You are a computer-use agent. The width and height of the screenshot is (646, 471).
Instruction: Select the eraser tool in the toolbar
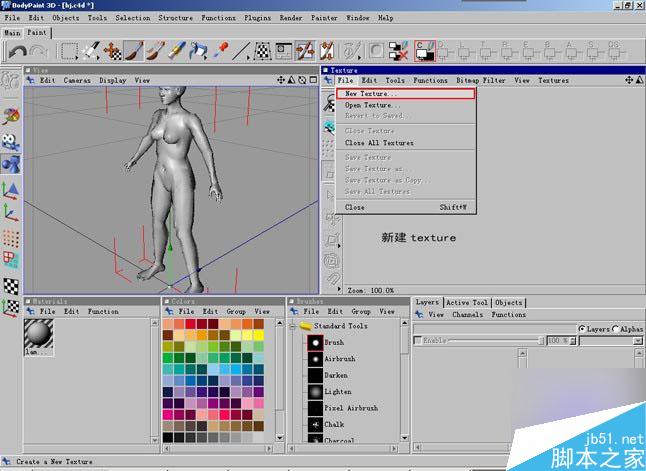(x=177, y=51)
